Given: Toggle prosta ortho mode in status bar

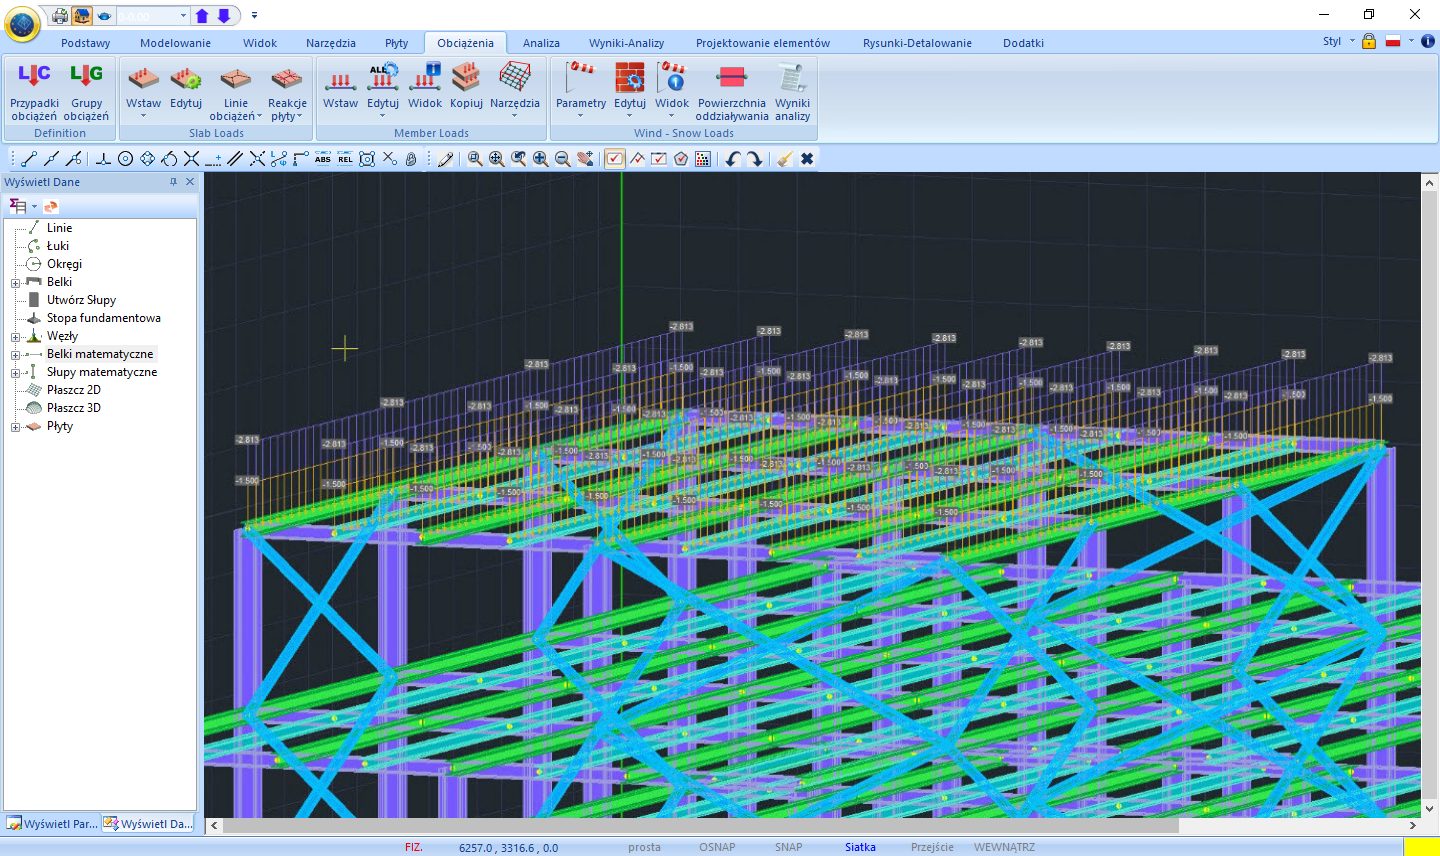Looking at the screenshot, I should (644, 847).
